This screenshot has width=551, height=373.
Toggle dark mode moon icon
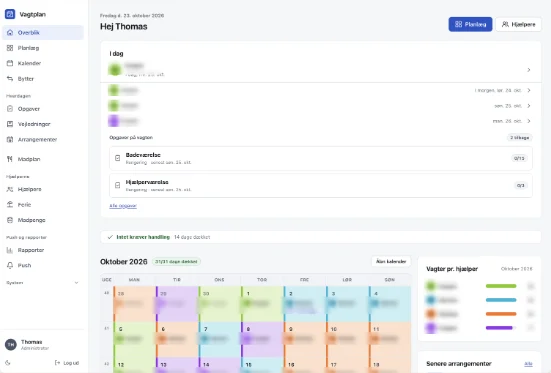click(x=8, y=363)
